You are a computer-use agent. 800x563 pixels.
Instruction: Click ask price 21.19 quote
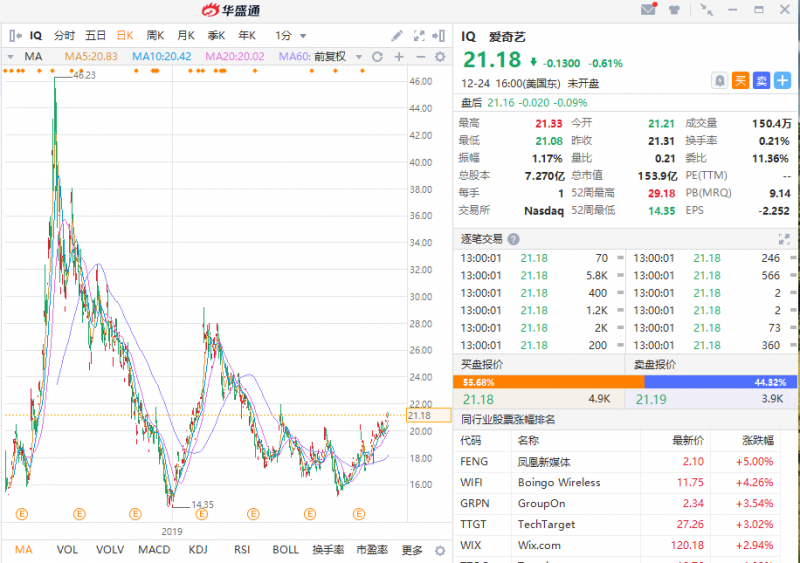click(x=651, y=399)
